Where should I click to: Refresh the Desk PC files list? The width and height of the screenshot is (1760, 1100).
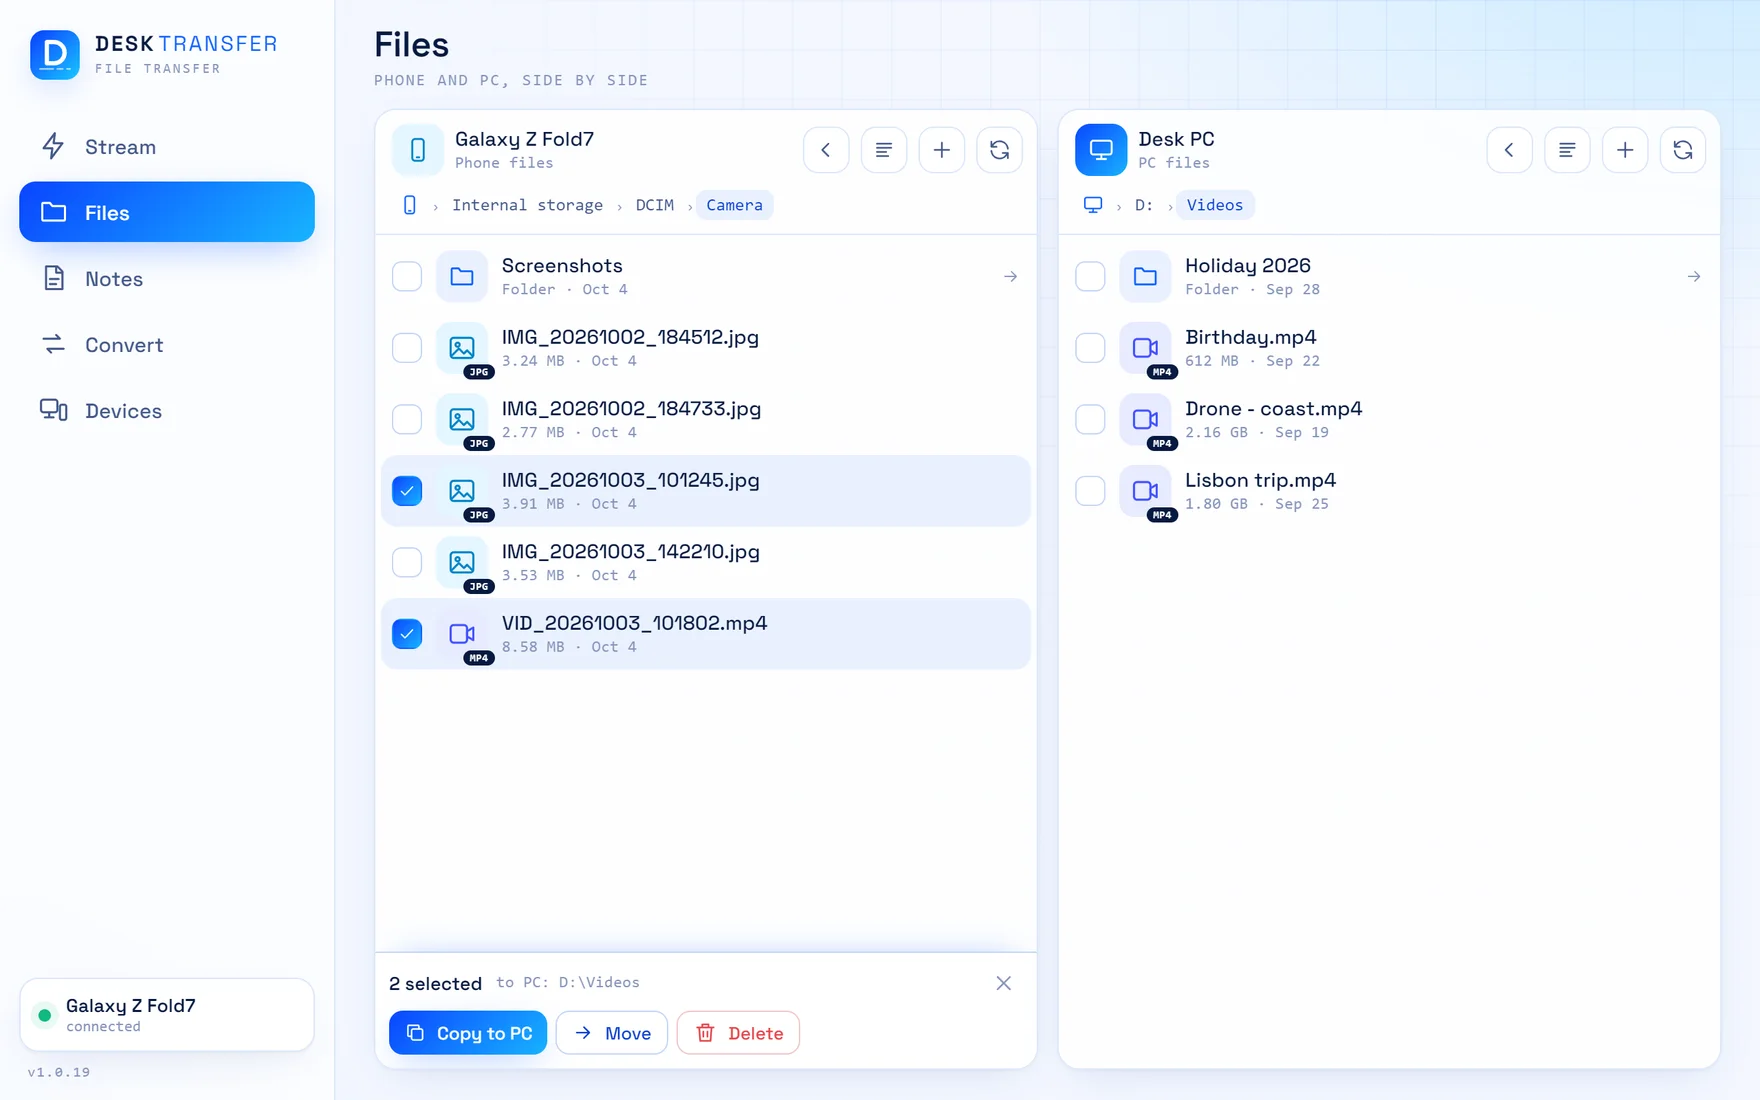pyautogui.click(x=1683, y=150)
